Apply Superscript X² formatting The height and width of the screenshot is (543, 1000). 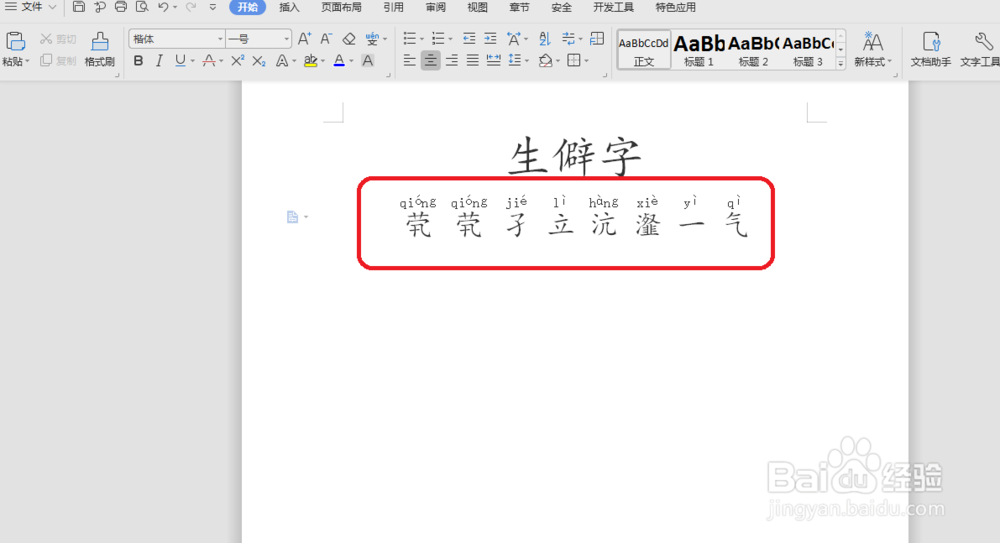point(237,61)
